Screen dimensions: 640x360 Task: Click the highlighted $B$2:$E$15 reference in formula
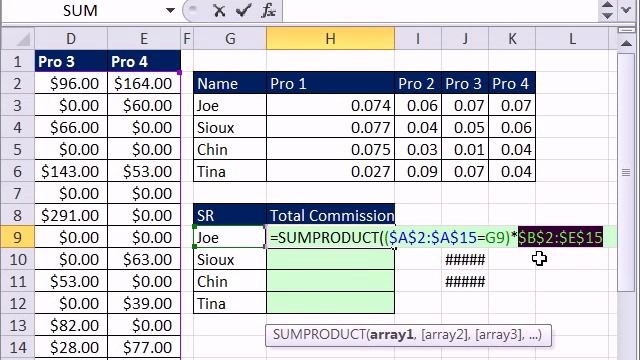560,237
